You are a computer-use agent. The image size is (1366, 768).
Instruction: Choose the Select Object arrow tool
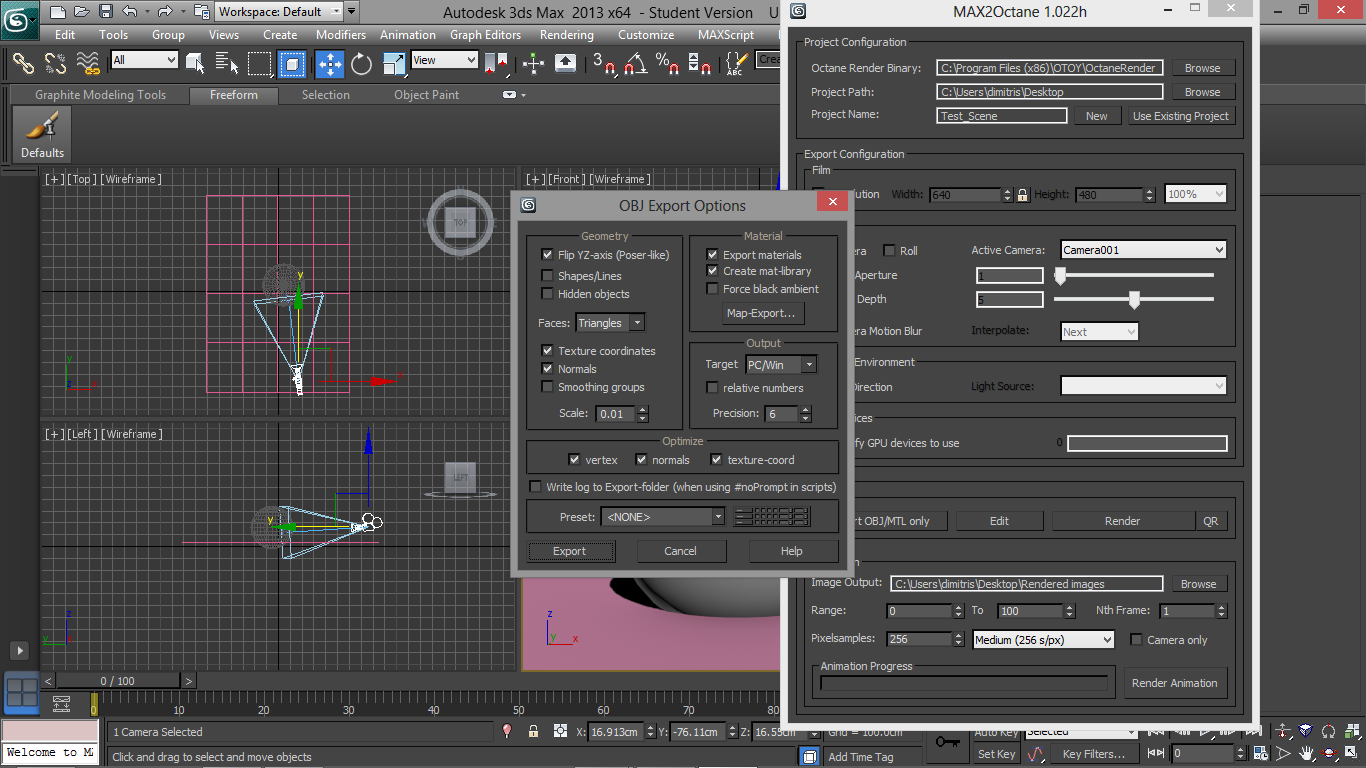[x=195, y=63]
